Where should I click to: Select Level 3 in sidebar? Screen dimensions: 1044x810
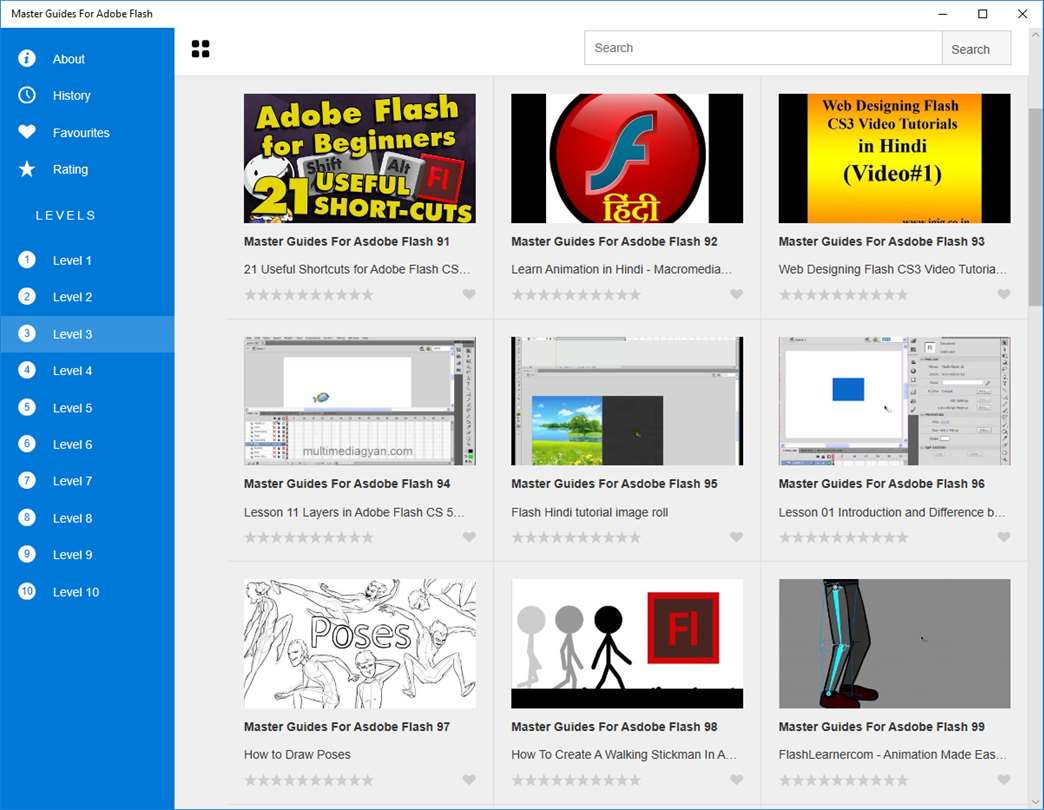[x=87, y=333]
